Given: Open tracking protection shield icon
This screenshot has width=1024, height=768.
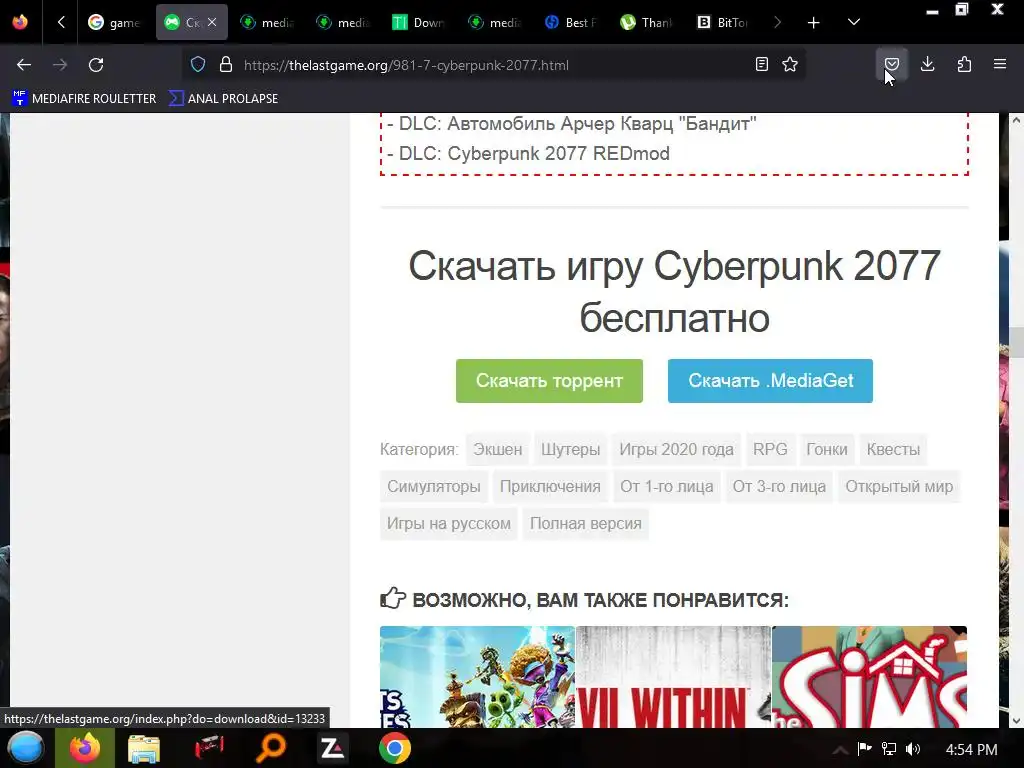Looking at the screenshot, I should pyautogui.click(x=198, y=65).
